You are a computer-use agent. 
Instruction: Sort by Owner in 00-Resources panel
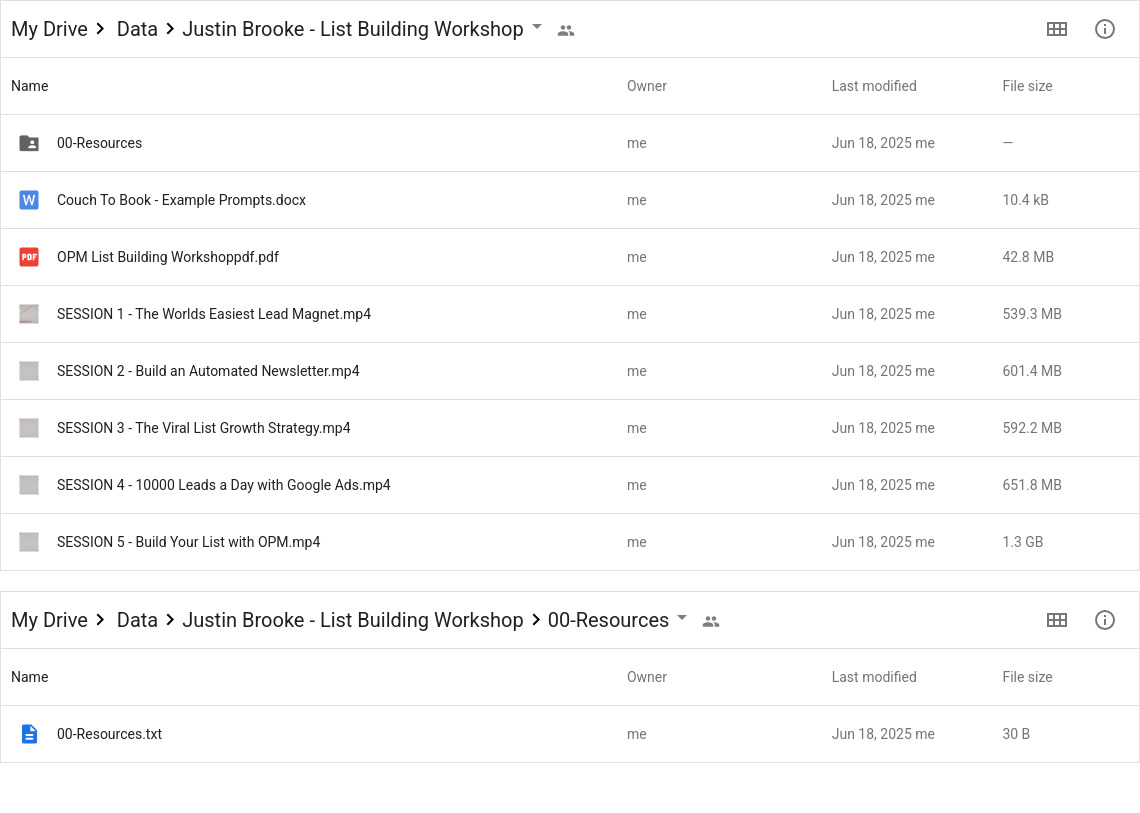pyautogui.click(x=647, y=677)
